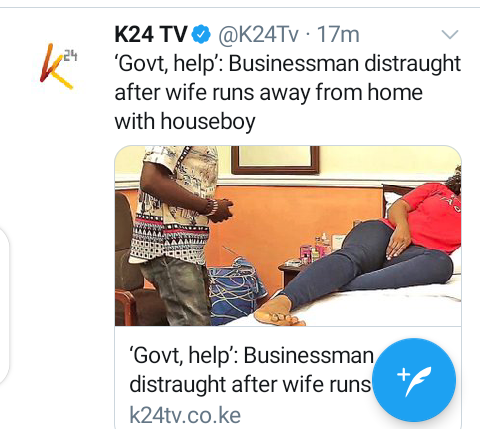Image resolution: width=480 pixels, height=429 pixels.
Task: Open the K24 TV profile avatar logo
Action: tap(58, 67)
